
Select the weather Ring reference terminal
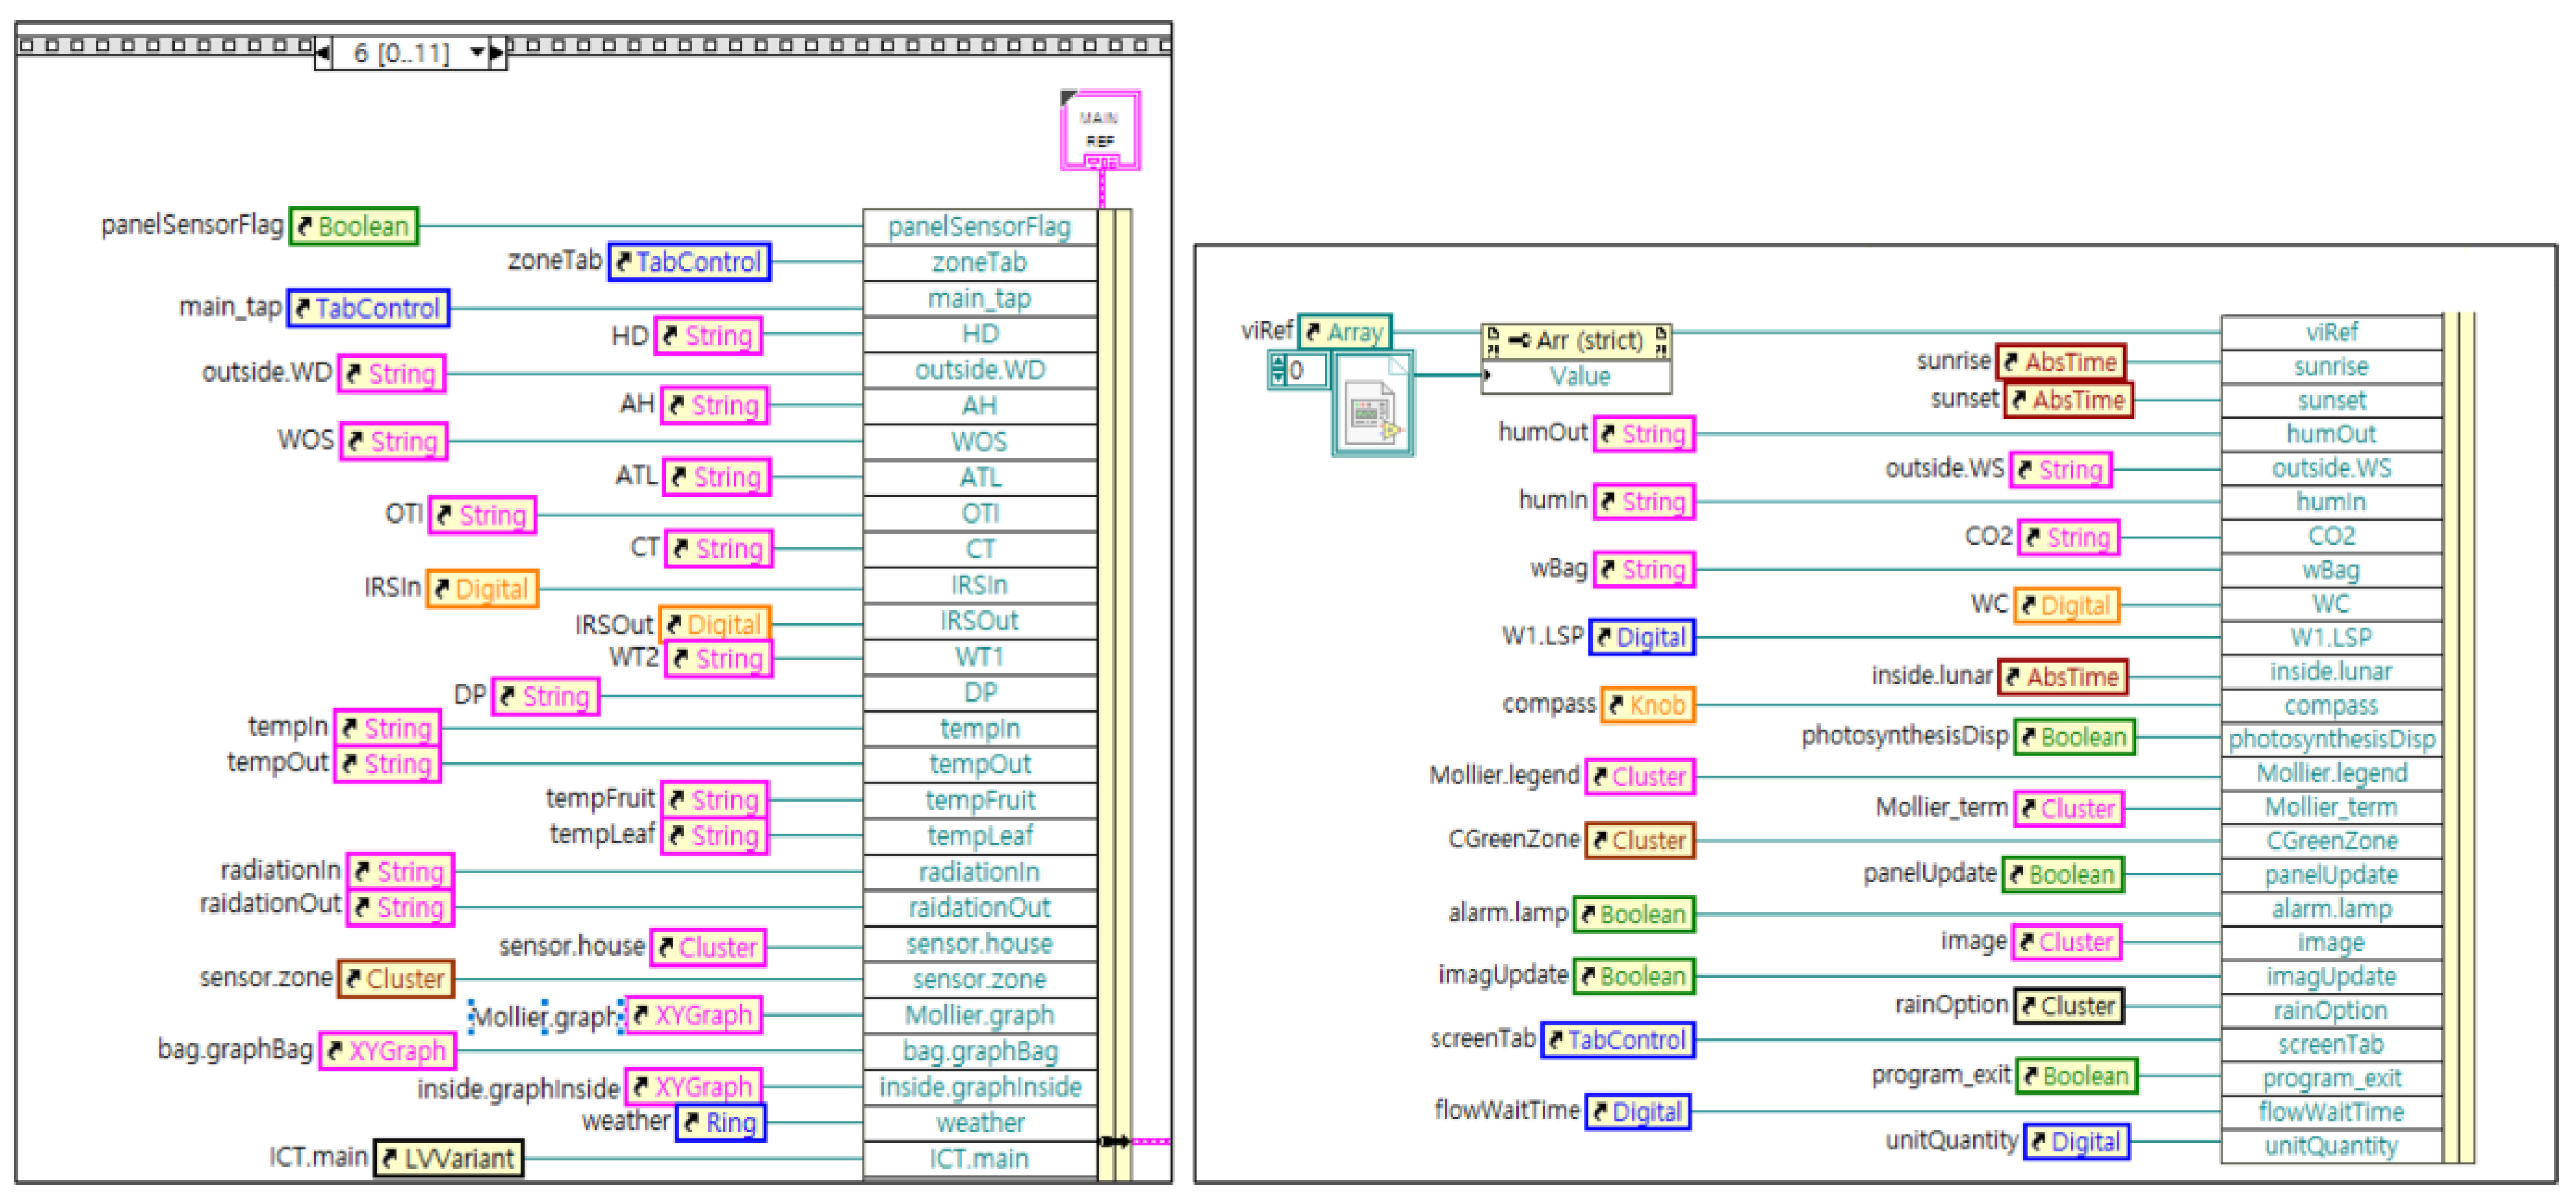pos(721,1122)
